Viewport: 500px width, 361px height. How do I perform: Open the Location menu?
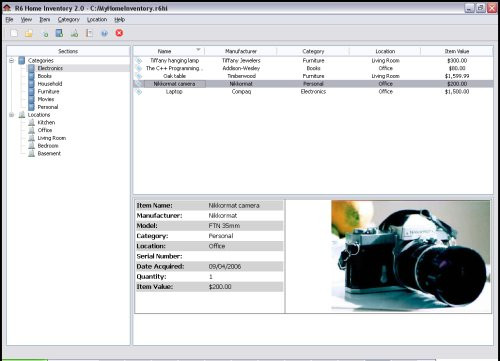point(97,20)
